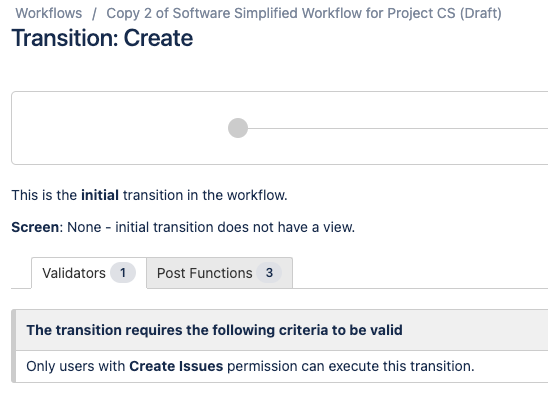The width and height of the screenshot is (548, 401).
Task: Open the Workflows breadcrumb link
Action: (x=49, y=13)
